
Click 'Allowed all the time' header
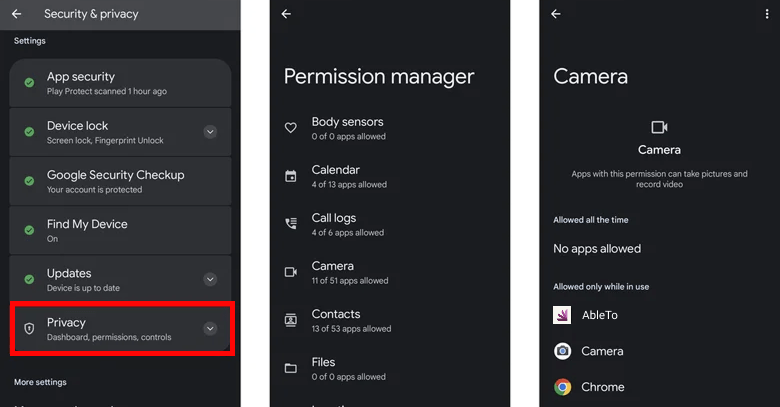pos(590,220)
